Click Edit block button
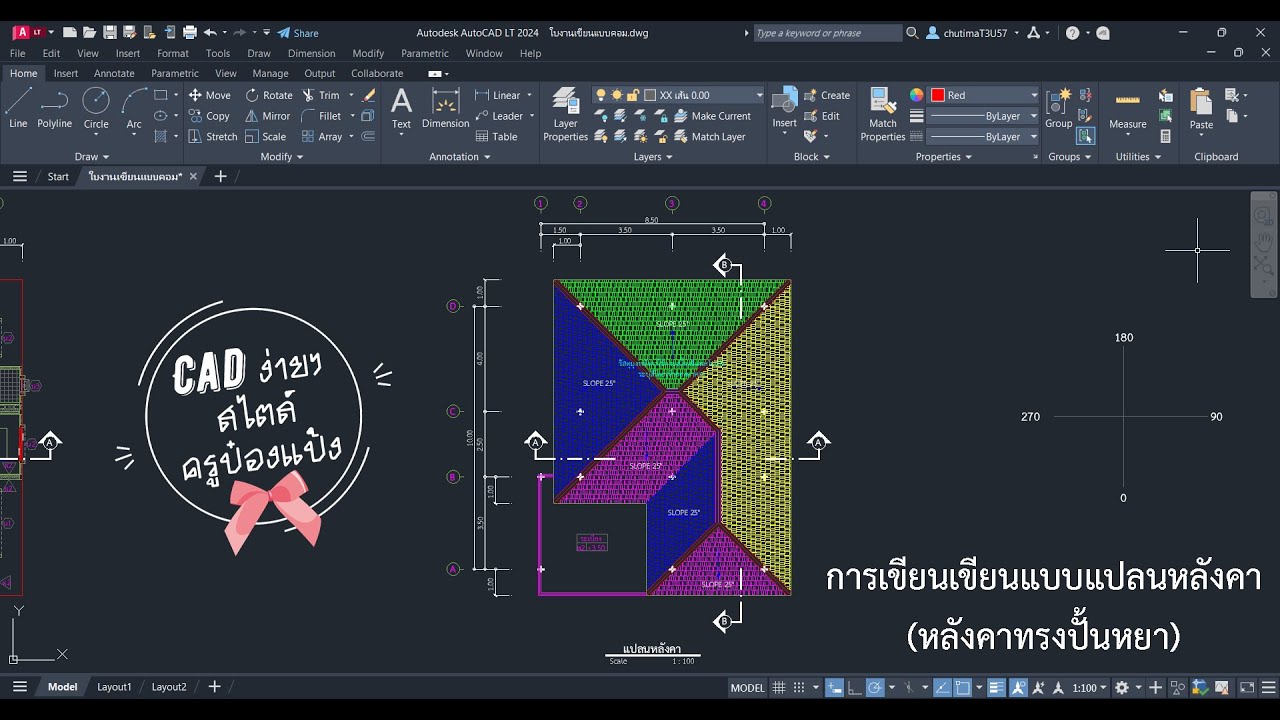This screenshot has width=1280, height=720. (822, 116)
